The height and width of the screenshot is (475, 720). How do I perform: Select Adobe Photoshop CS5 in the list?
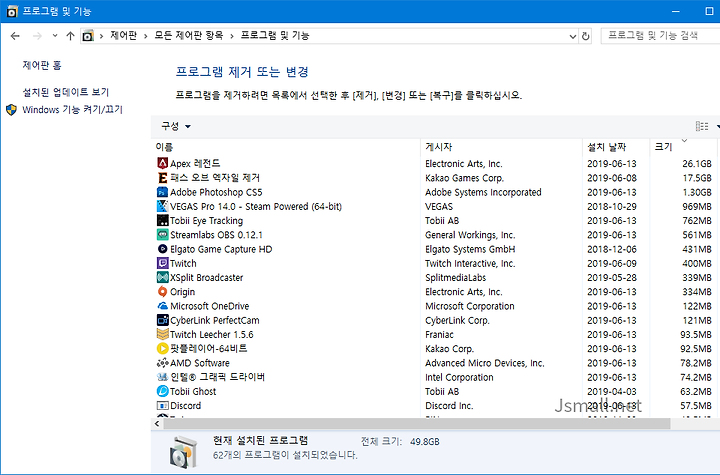[x=216, y=192]
